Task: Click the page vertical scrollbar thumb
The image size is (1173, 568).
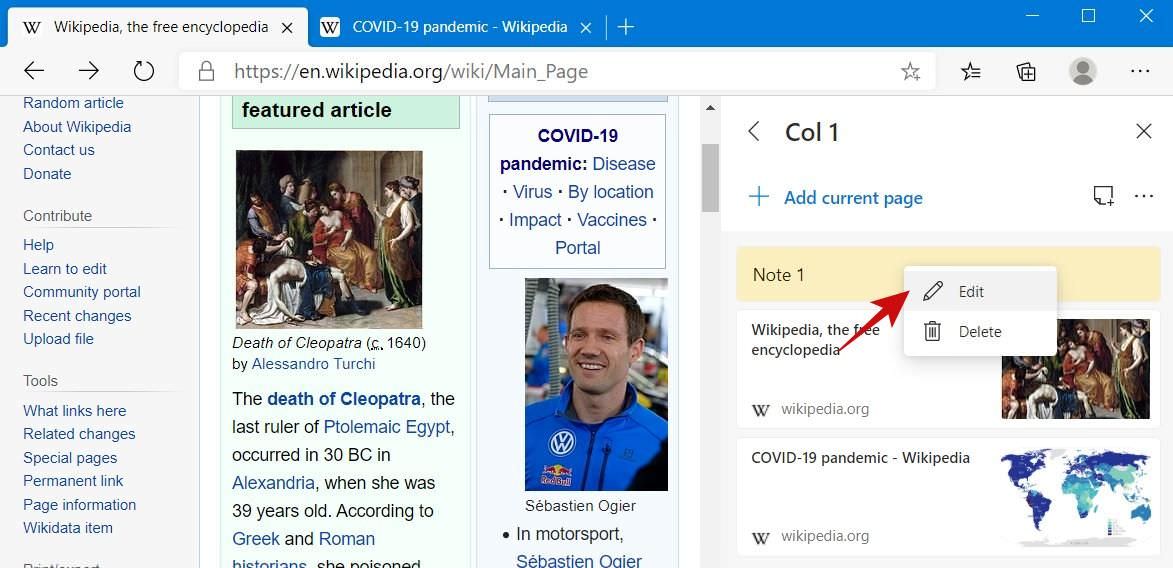Action: tap(710, 177)
